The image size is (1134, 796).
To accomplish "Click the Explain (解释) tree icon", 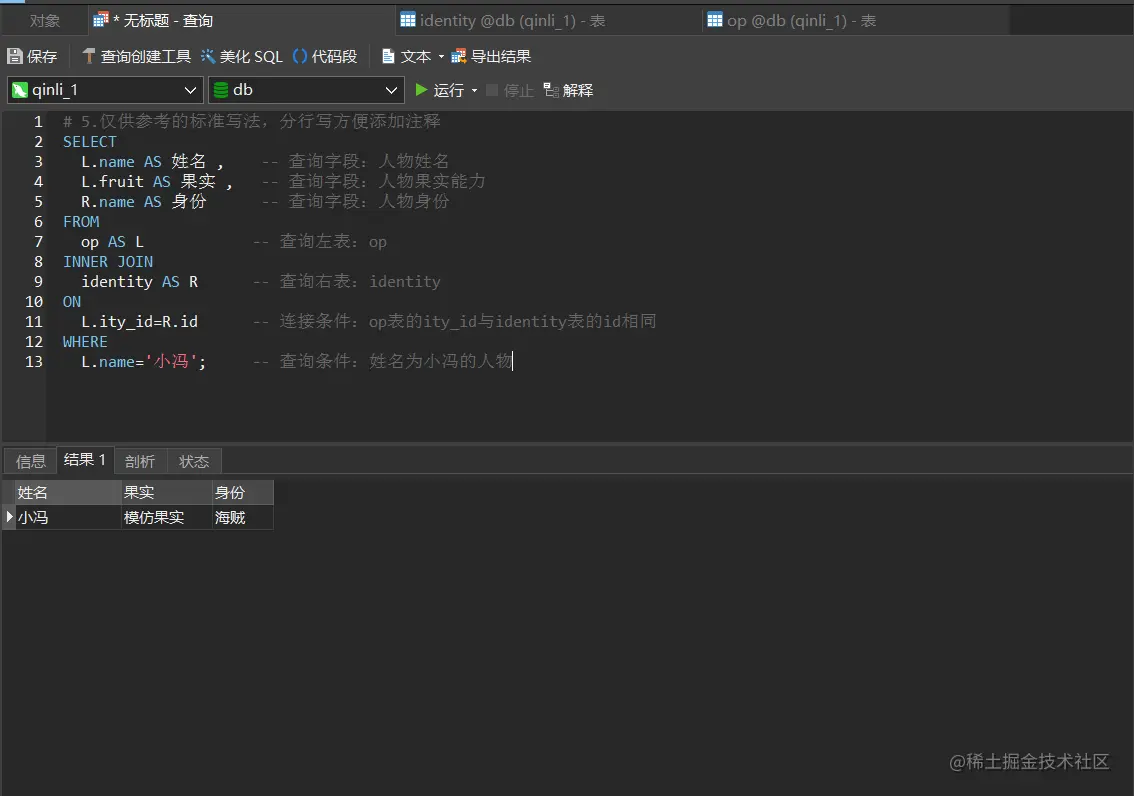I will (551, 90).
